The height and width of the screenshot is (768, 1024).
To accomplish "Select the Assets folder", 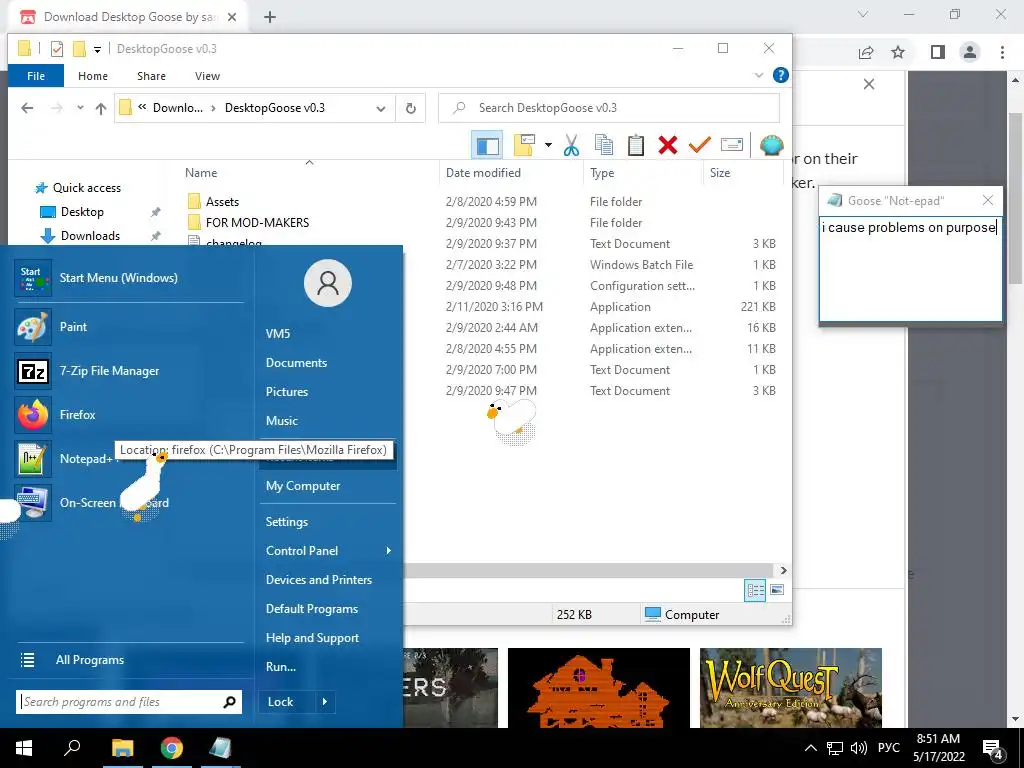I will click(222, 202).
